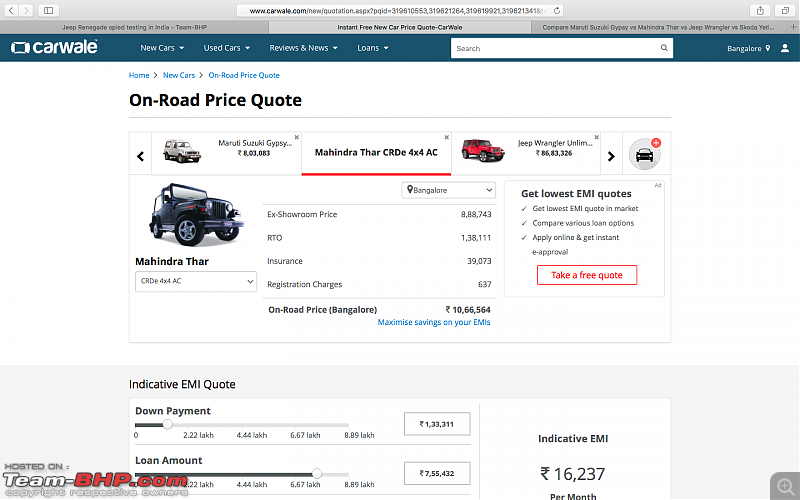Image resolution: width=800 pixels, height=500 pixels.
Task: Open the Loans dropdown menu
Action: (x=372, y=48)
